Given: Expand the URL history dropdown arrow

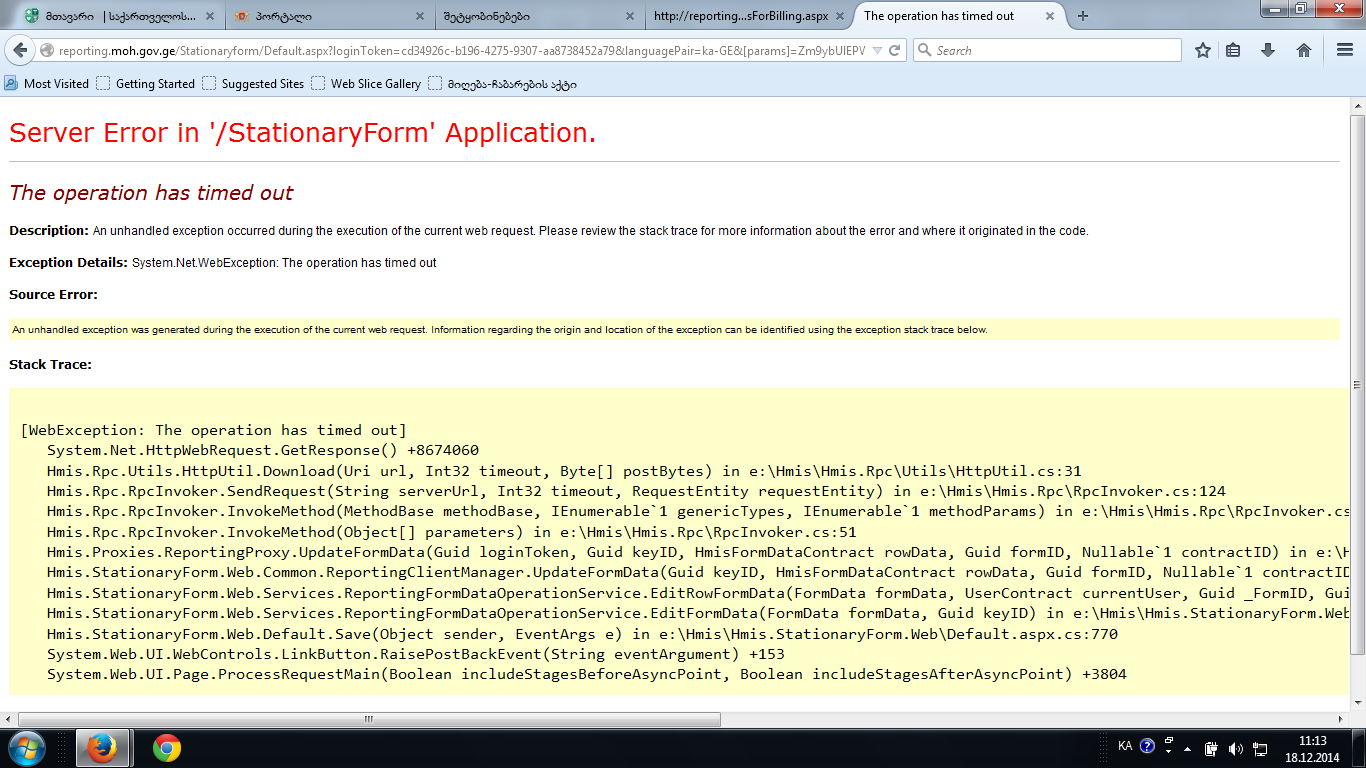Looking at the screenshot, I should (877, 50).
